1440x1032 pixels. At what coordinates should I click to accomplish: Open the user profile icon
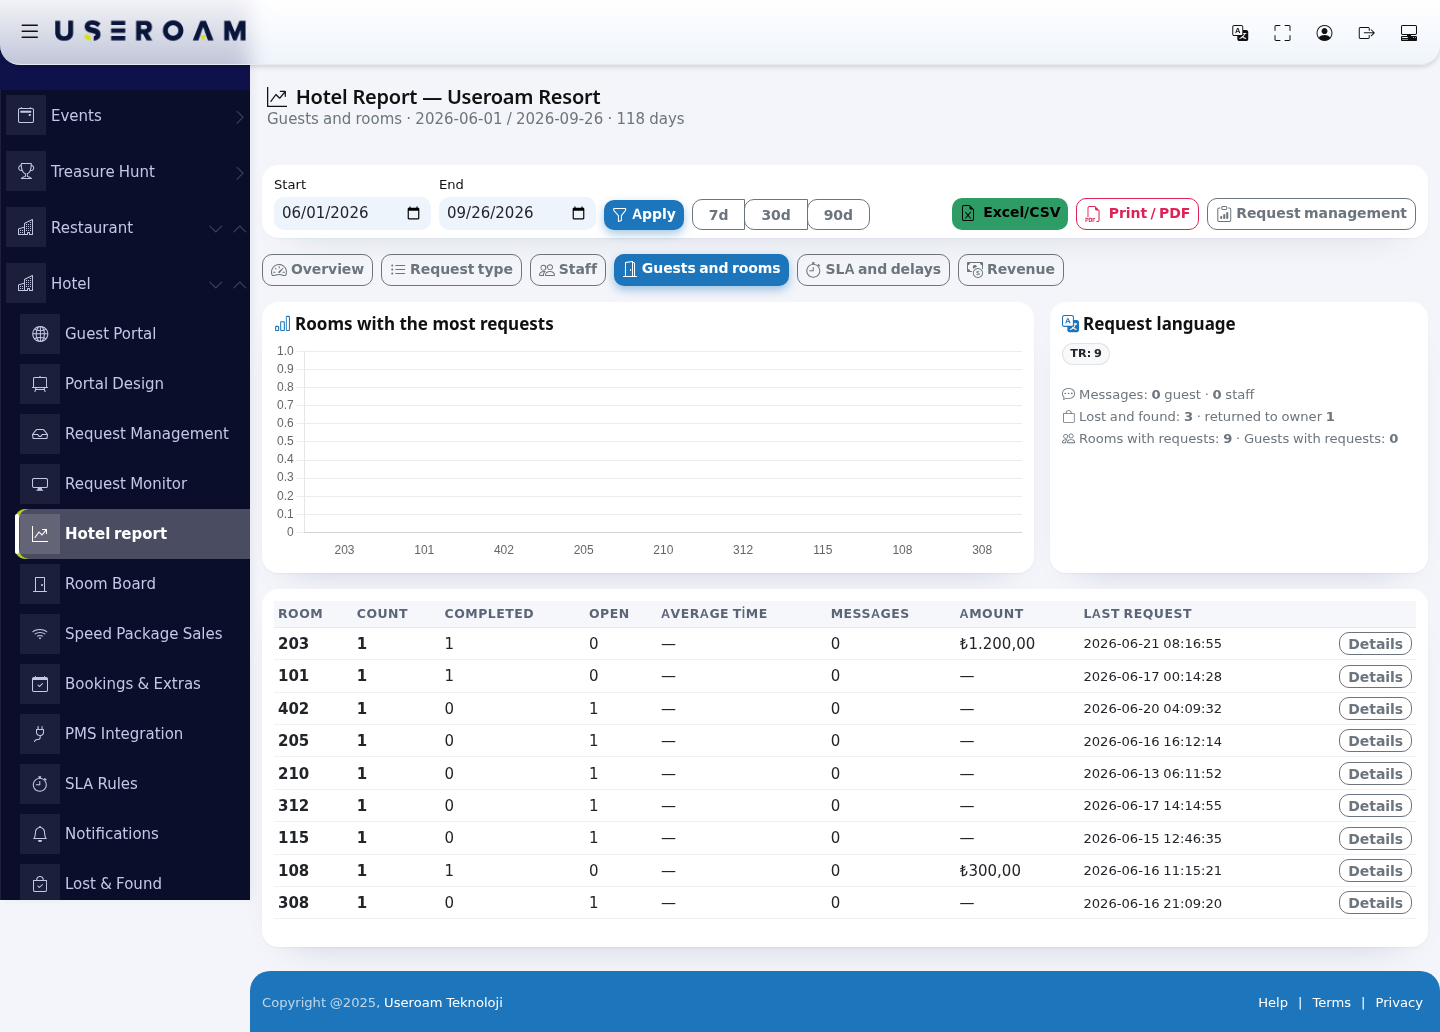click(x=1324, y=33)
